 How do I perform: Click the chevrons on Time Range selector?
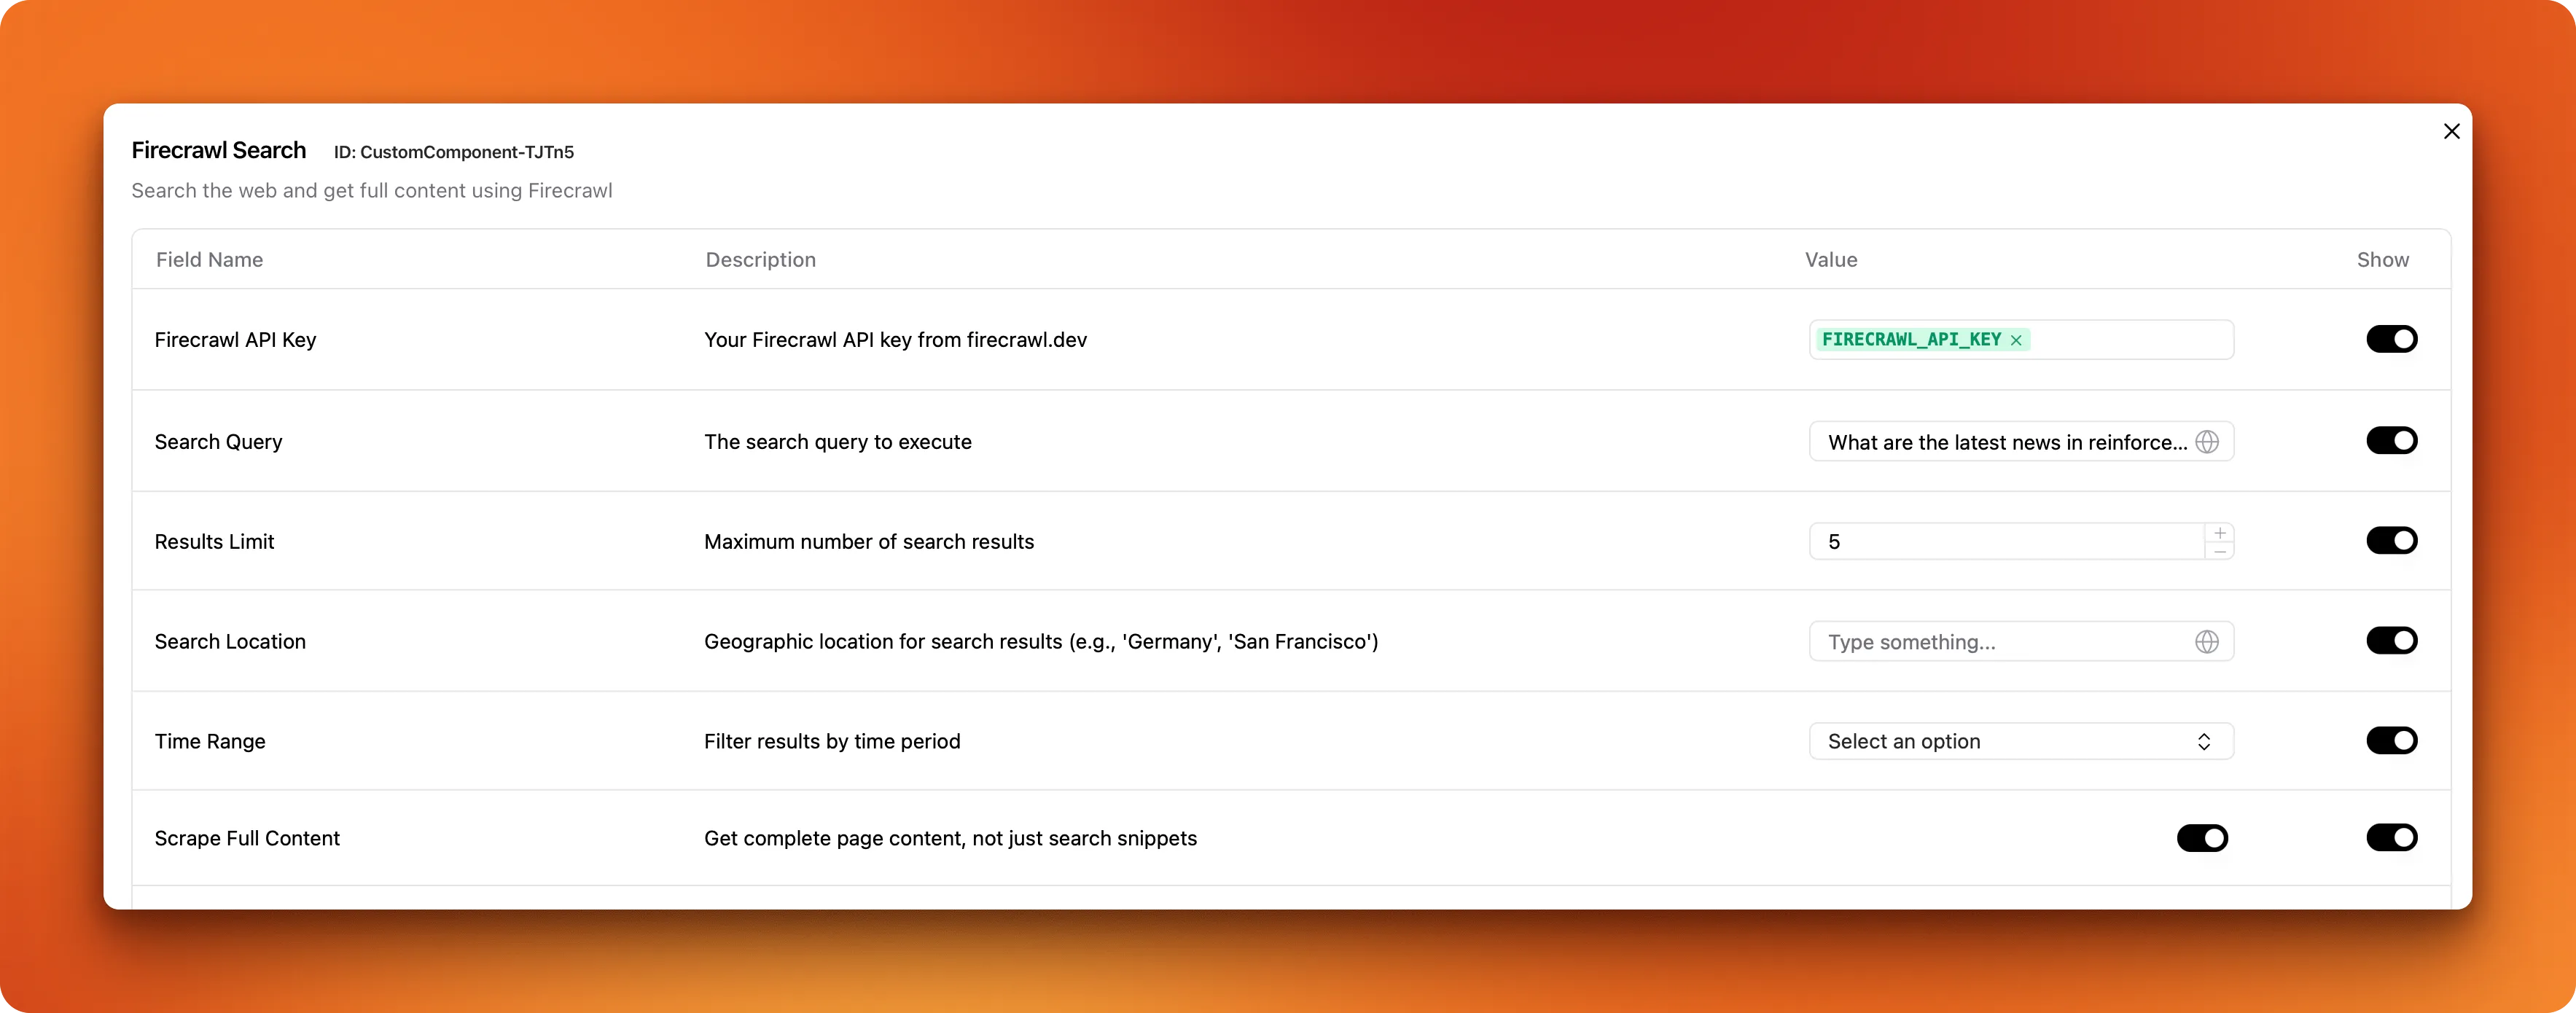click(2204, 741)
